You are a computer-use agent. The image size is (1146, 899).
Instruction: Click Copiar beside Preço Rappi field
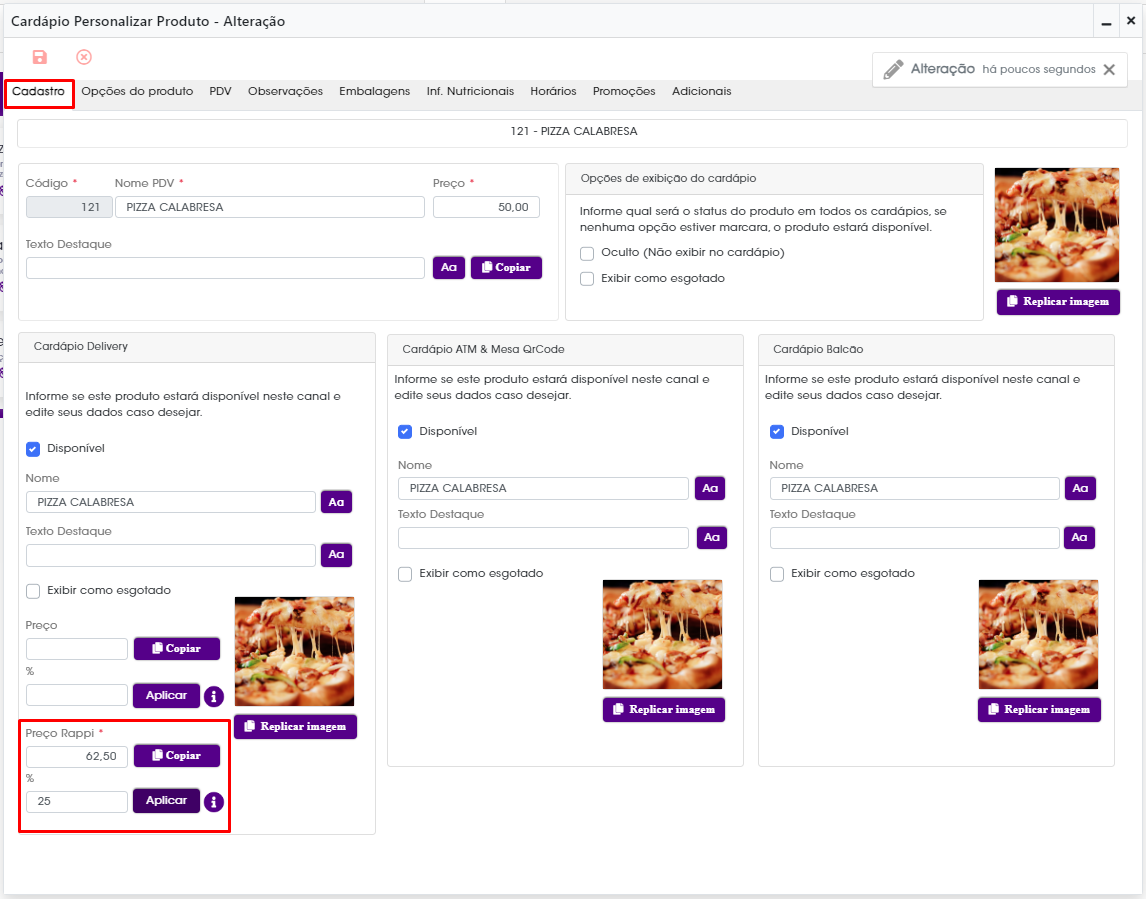coord(177,756)
